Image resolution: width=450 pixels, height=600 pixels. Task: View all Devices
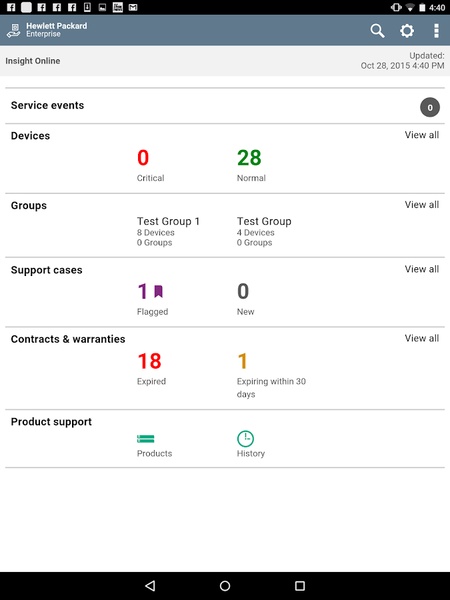(x=422, y=135)
